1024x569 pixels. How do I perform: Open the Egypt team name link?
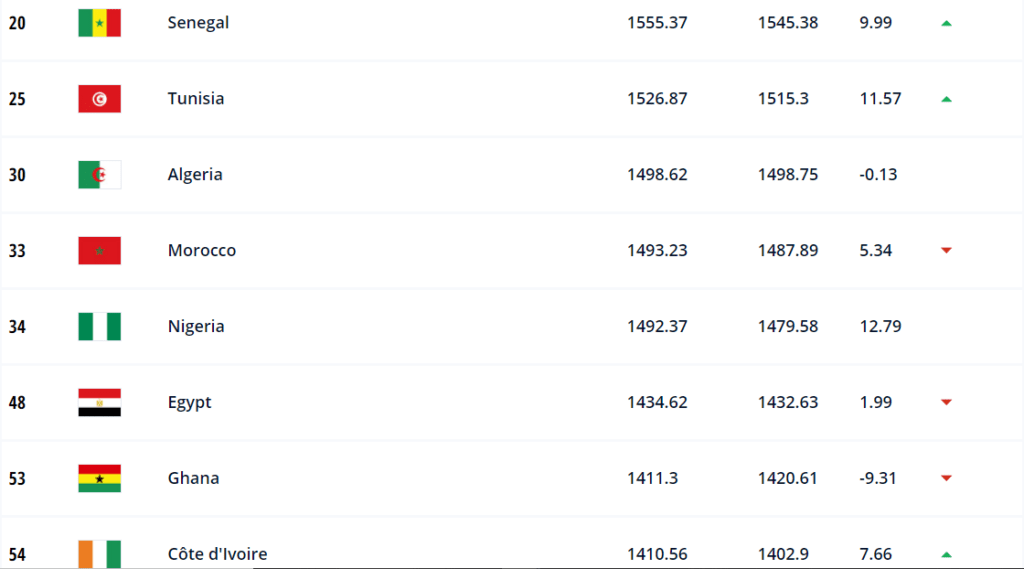189,402
